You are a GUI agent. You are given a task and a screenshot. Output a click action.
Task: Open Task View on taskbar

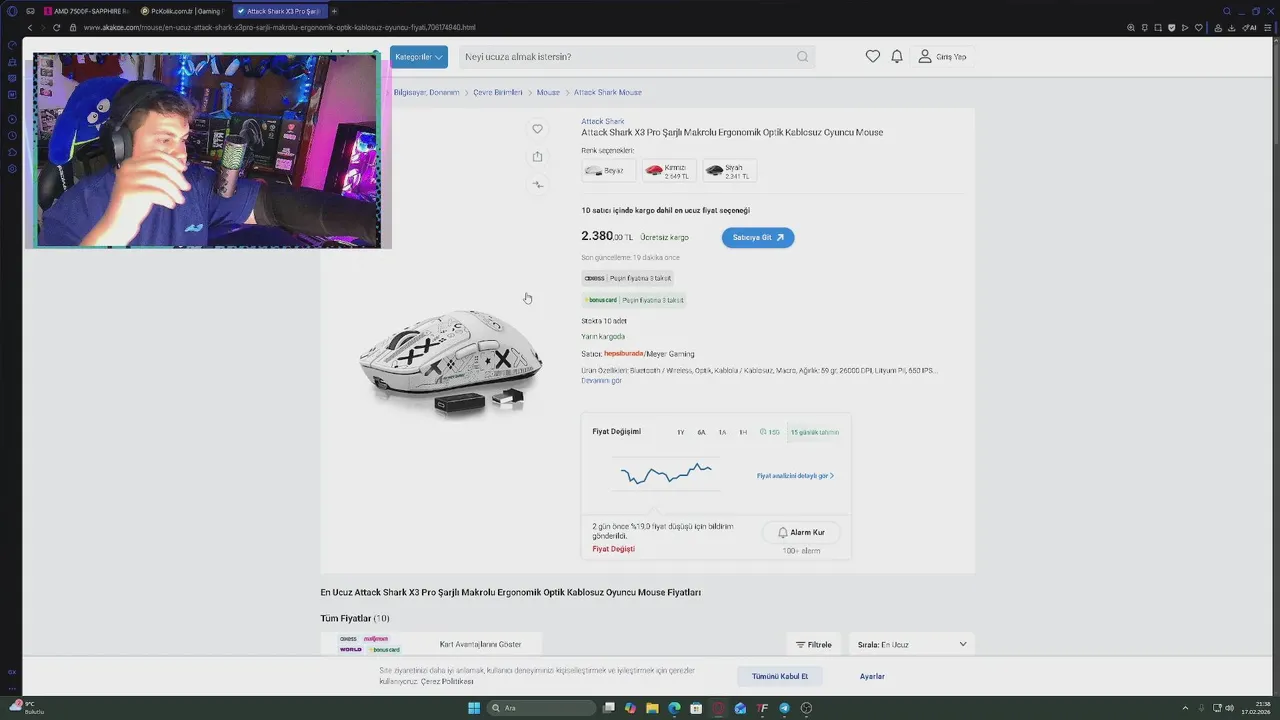click(x=608, y=708)
